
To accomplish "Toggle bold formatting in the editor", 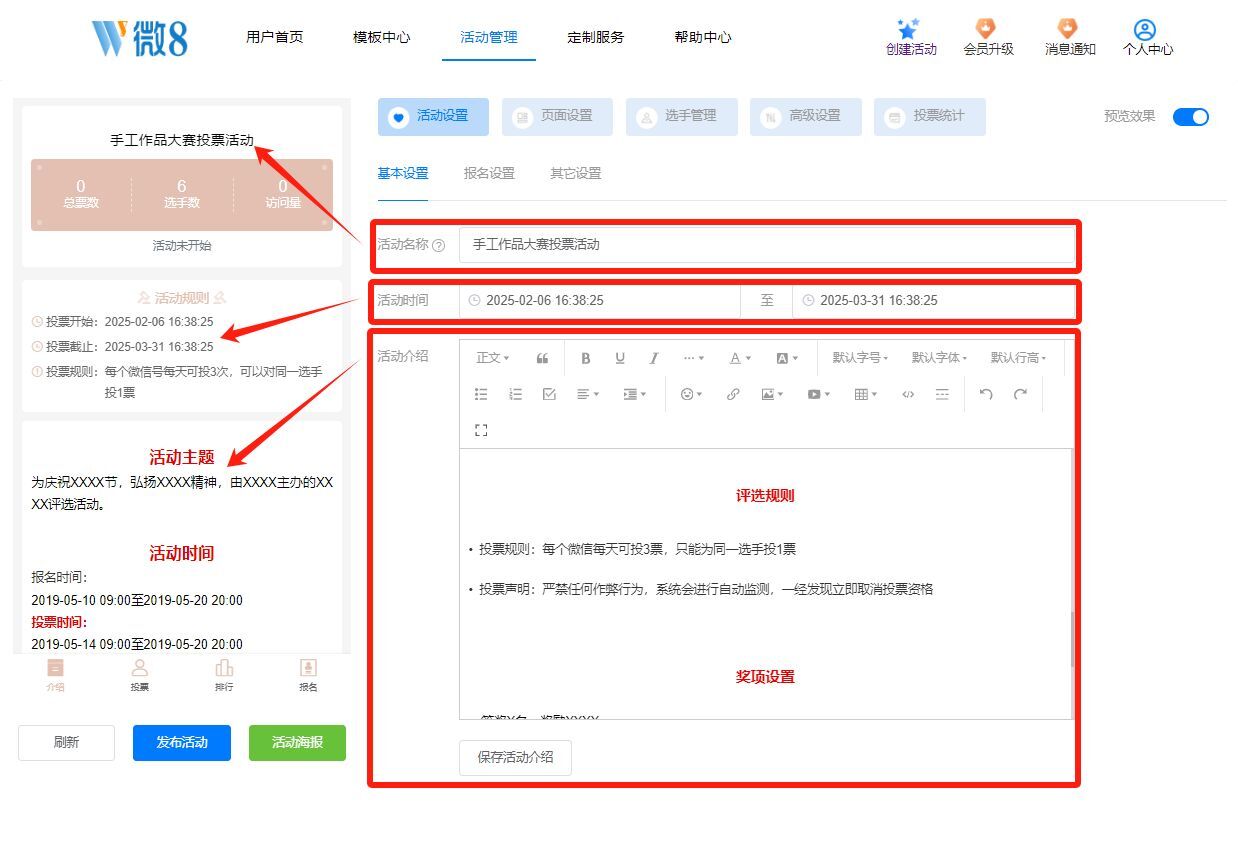I will (586, 358).
